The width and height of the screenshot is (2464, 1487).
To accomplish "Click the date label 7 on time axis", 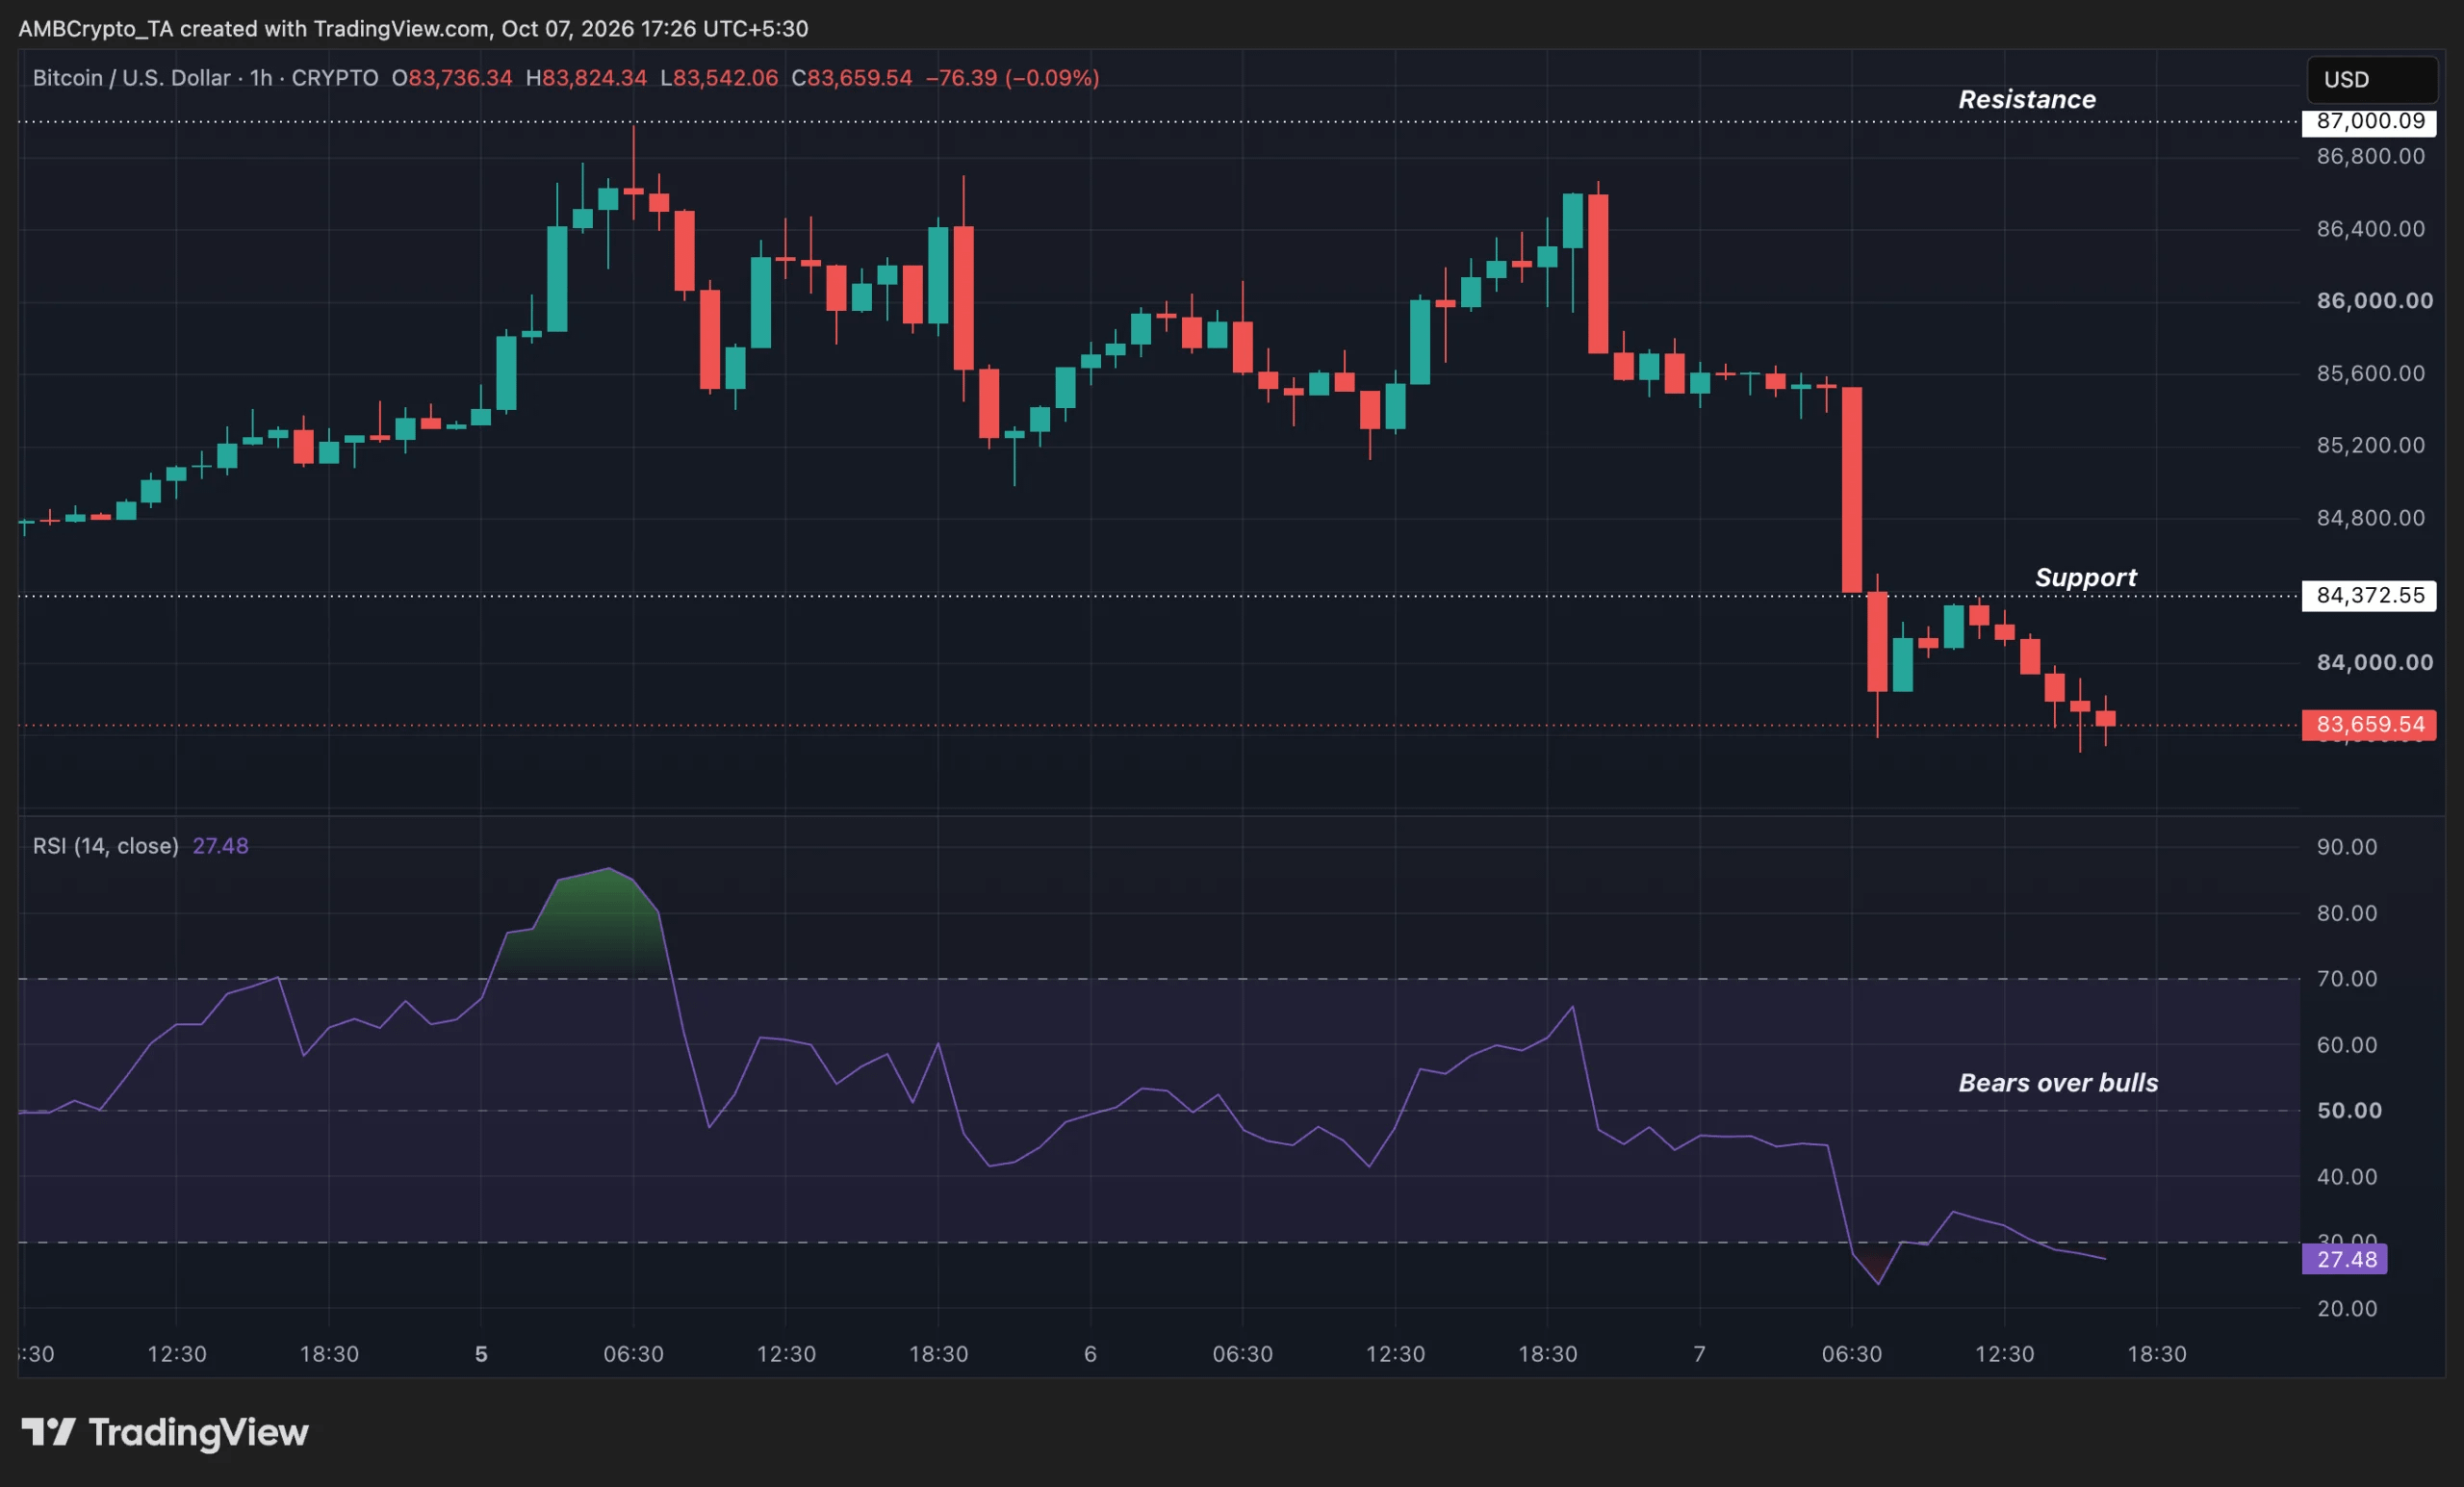I will pyautogui.click(x=1699, y=1354).
